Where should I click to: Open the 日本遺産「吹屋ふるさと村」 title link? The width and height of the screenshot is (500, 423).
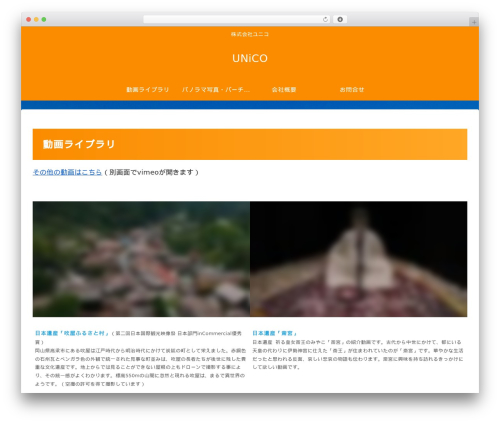coord(72,333)
